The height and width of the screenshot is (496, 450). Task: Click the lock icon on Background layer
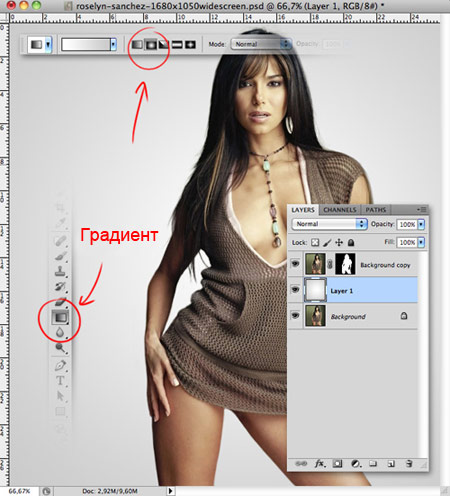(x=404, y=315)
